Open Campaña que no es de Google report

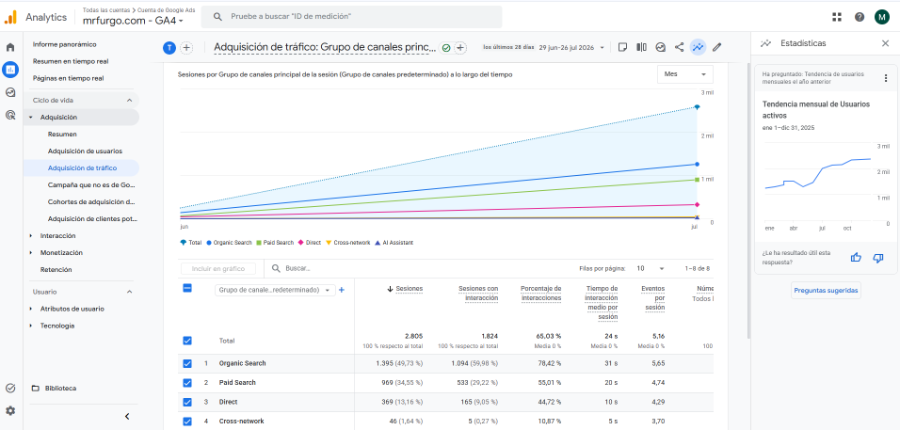(92, 185)
